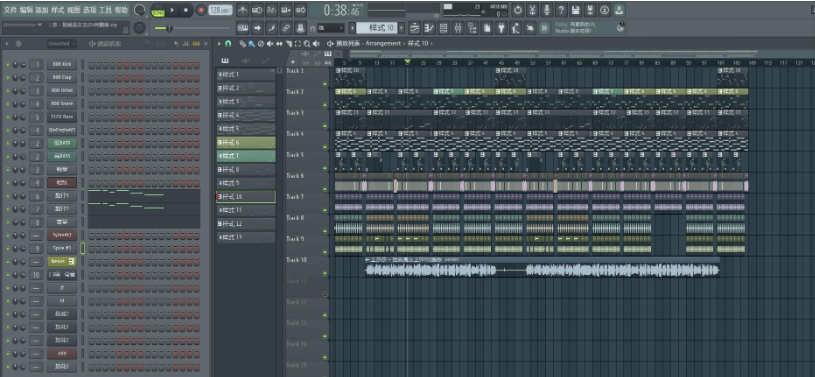This screenshot has width=815, height=377.
Task: Open the Spire #1 channel button
Action: (x=62, y=249)
